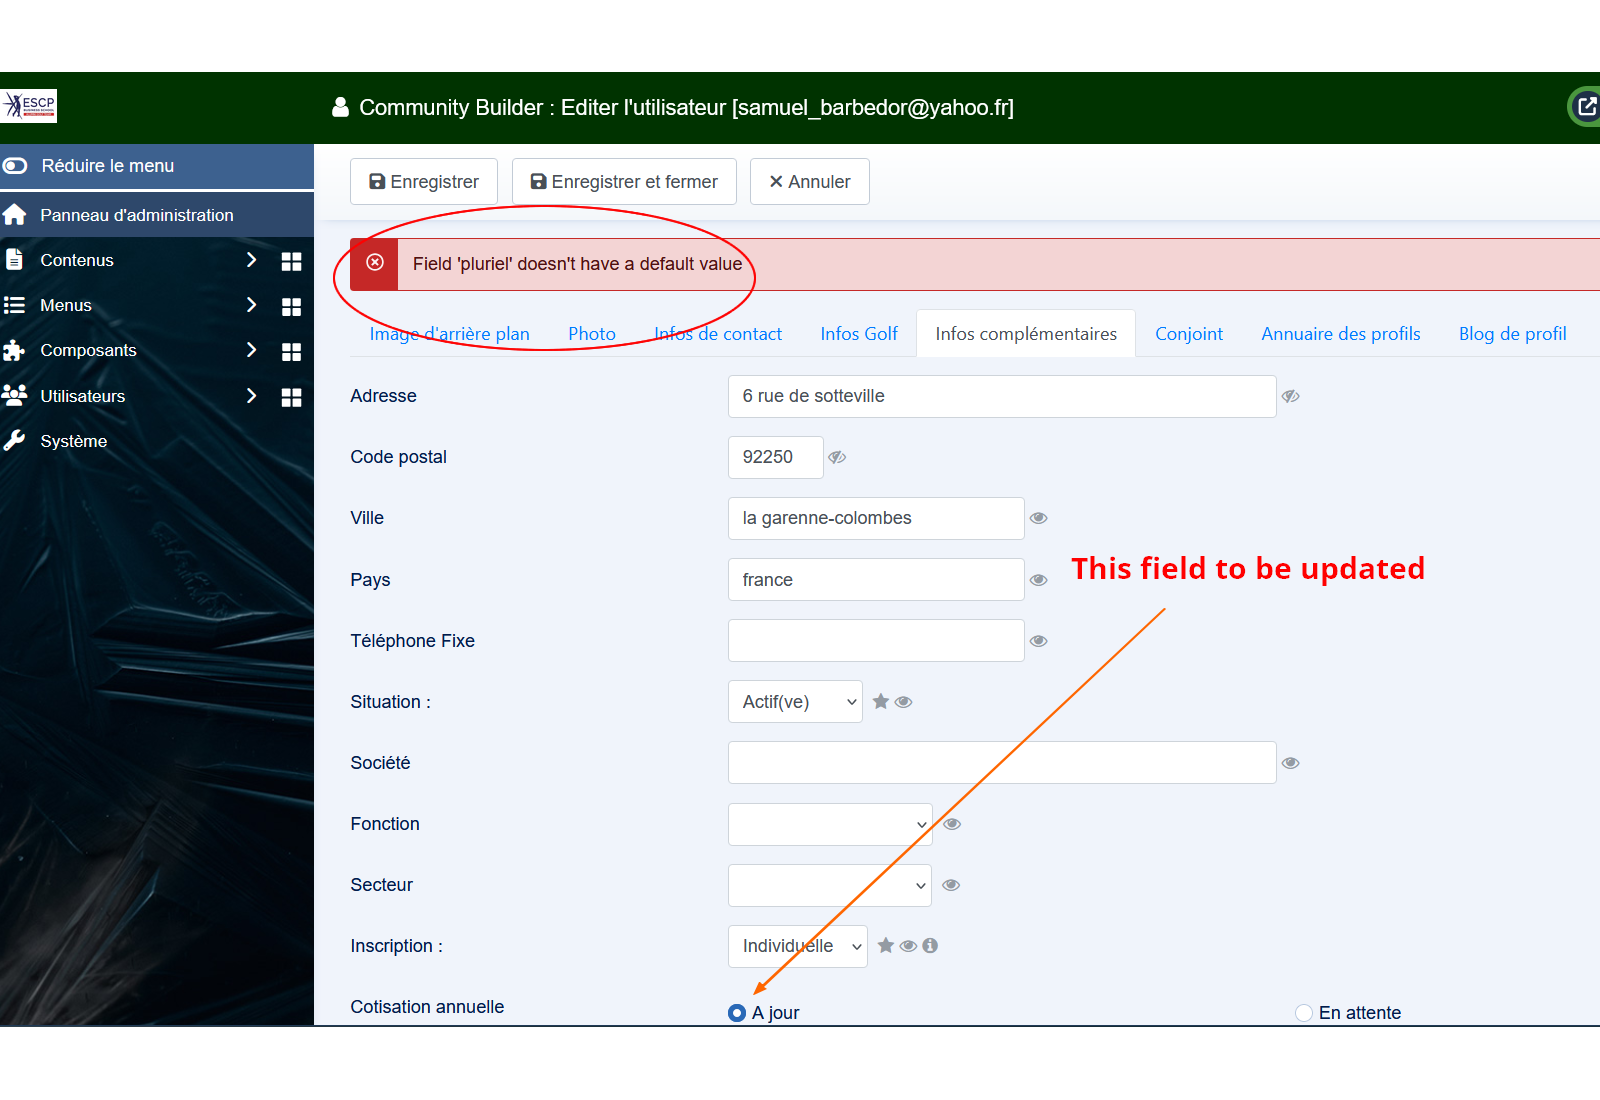Toggle the Réduire le menu switch
1600x1100 pixels.
(15, 166)
